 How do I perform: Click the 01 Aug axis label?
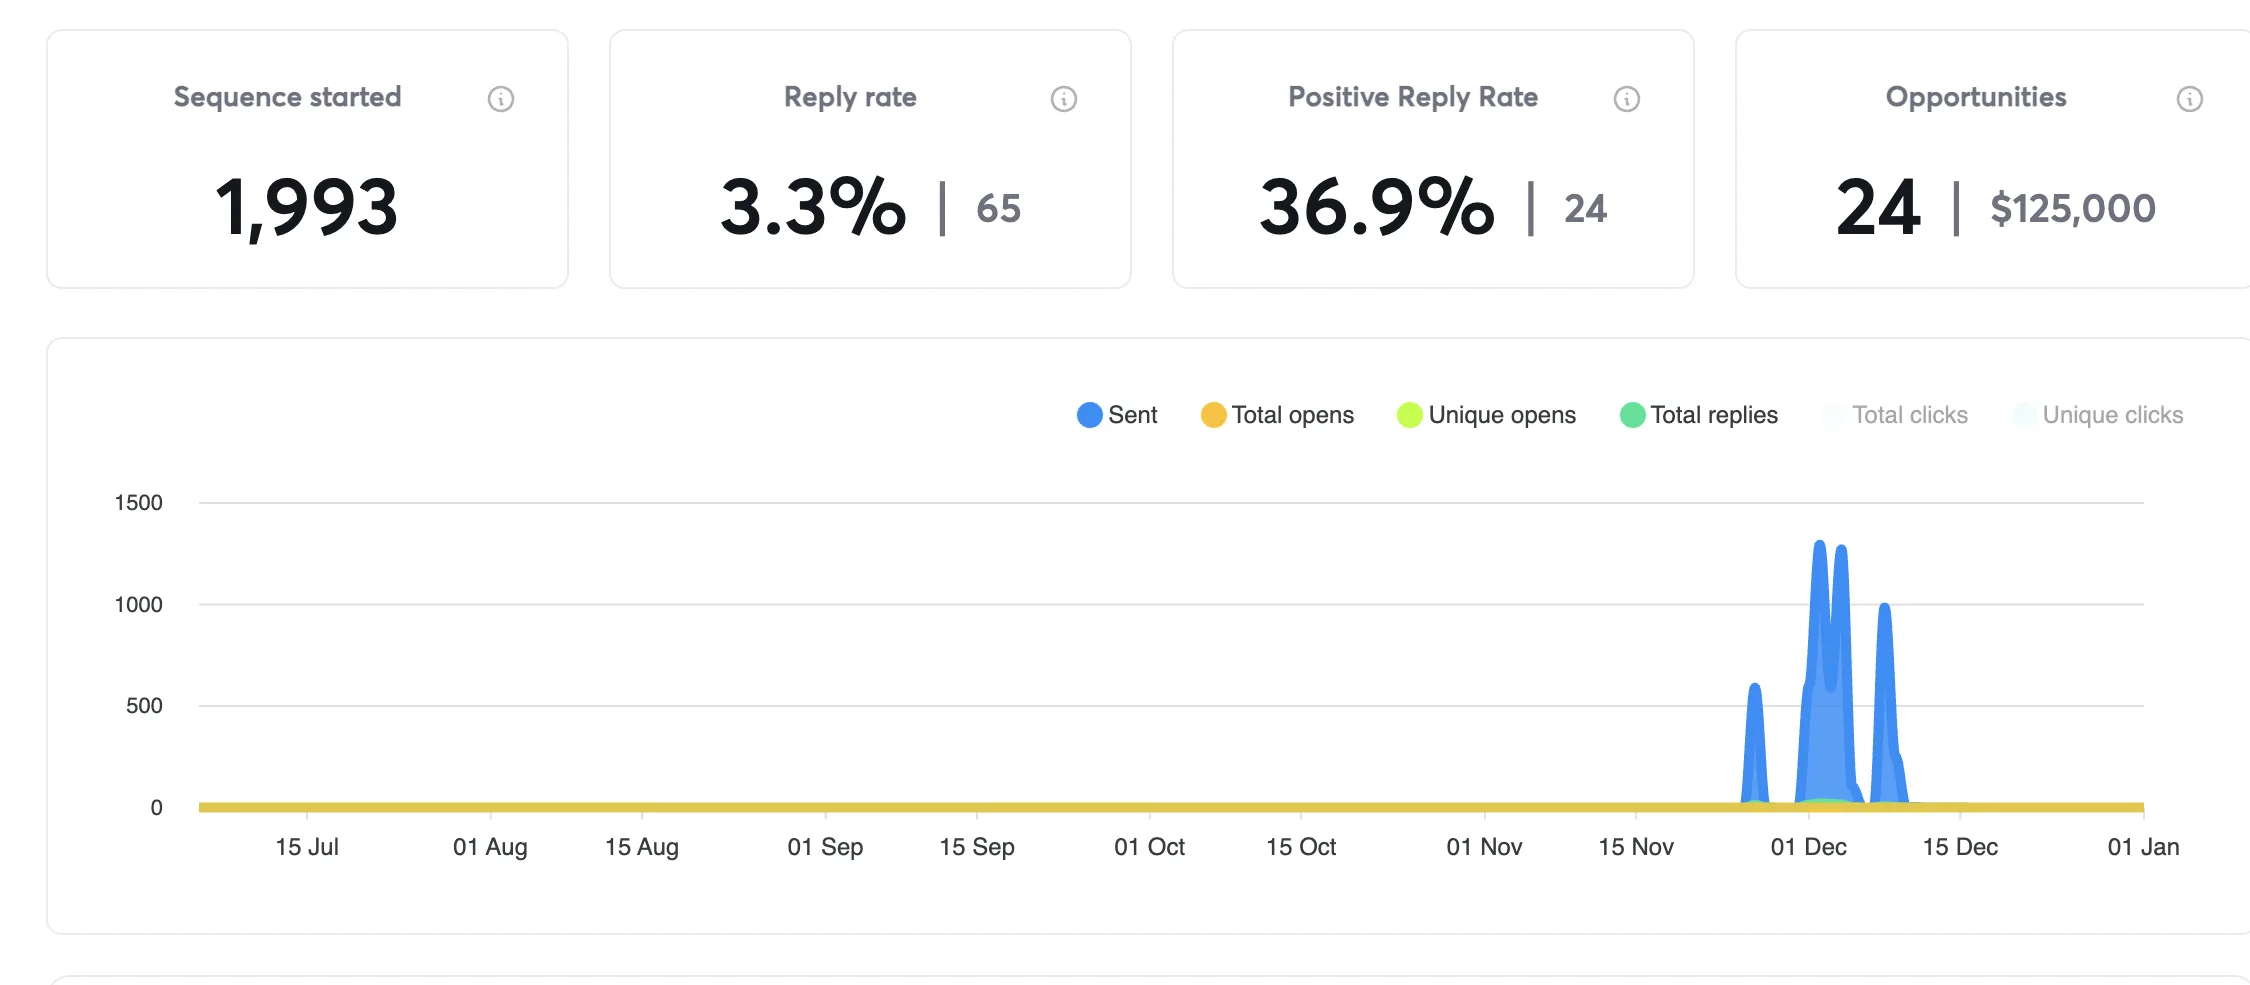coord(490,847)
